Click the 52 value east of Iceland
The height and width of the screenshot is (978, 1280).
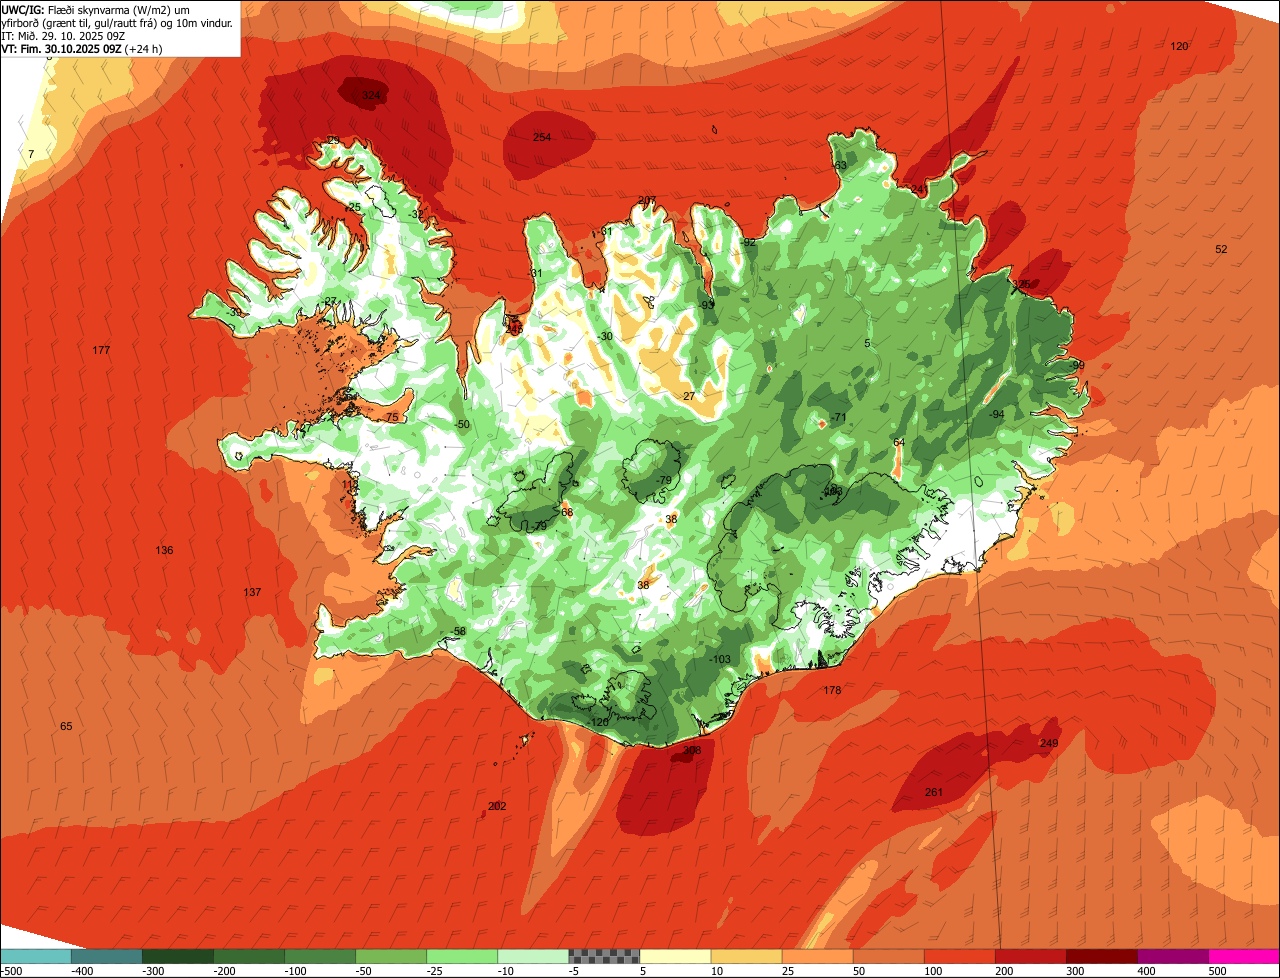(1221, 249)
